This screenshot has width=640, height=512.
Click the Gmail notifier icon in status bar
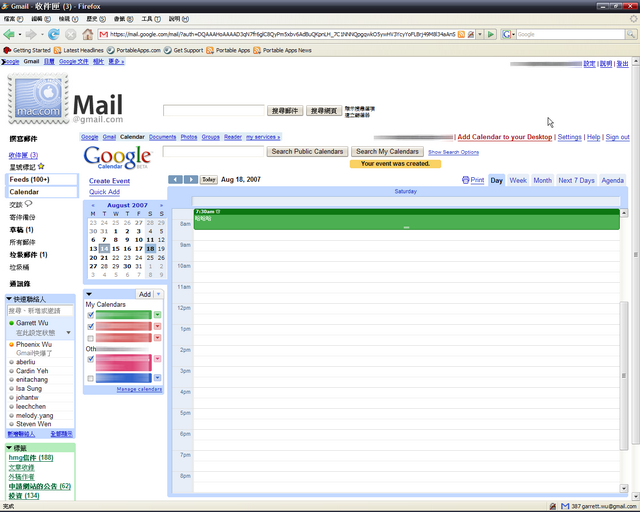click(565, 506)
